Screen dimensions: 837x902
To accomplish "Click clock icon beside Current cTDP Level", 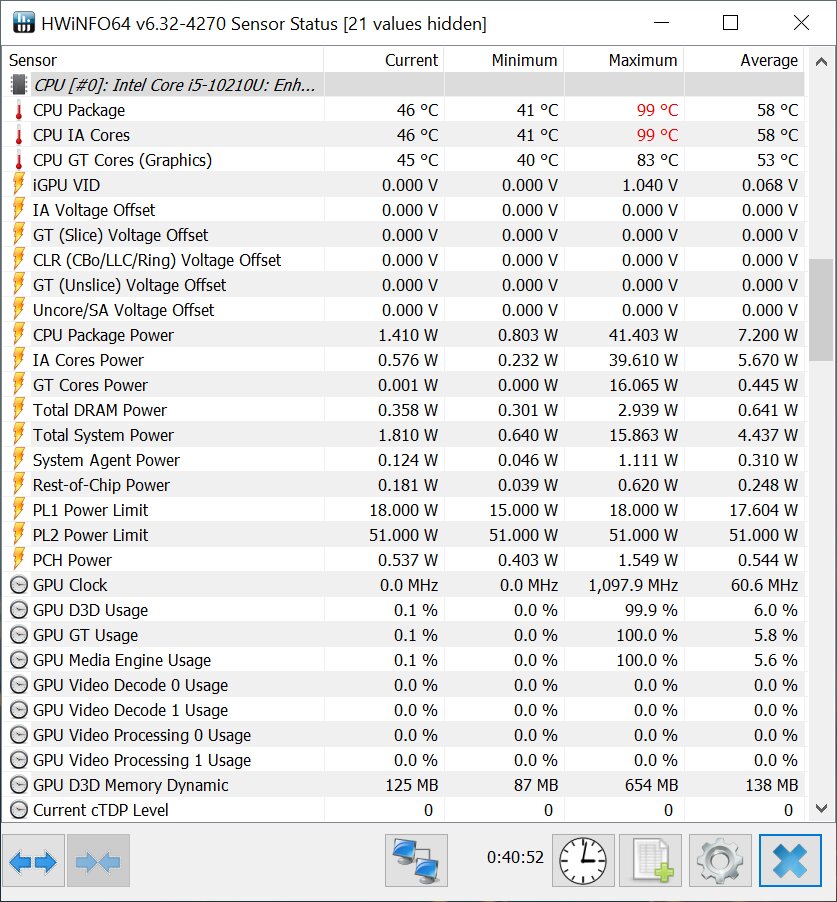I will [19, 810].
